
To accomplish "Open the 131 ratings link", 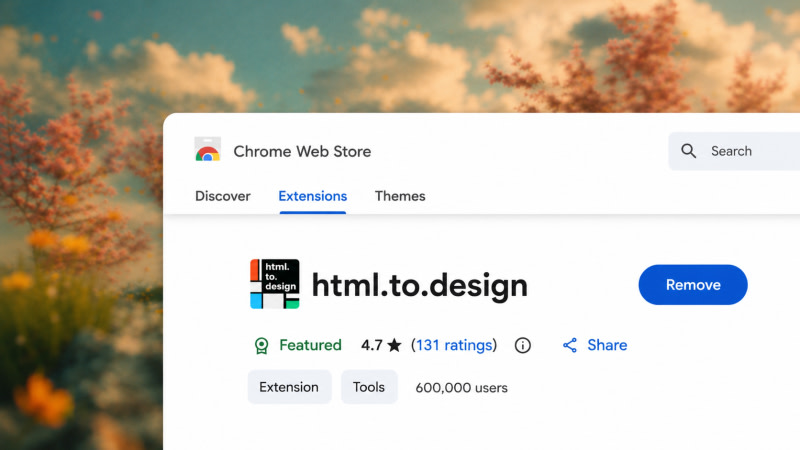I will click(454, 345).
